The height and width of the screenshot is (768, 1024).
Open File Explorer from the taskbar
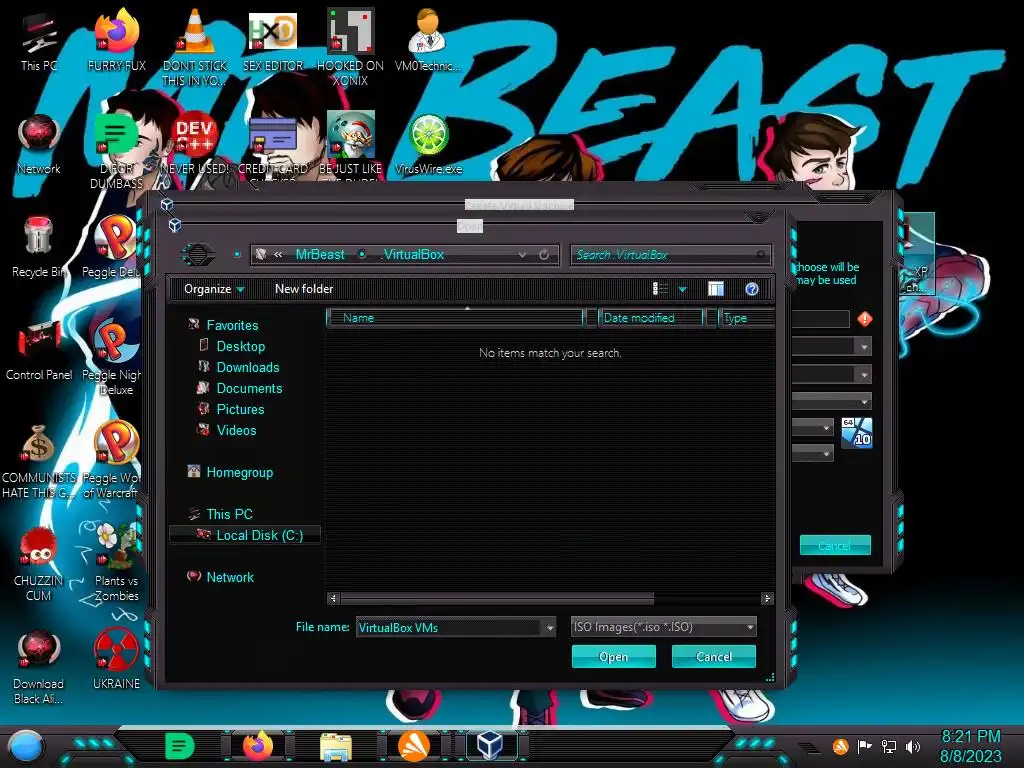pos(336,746)
